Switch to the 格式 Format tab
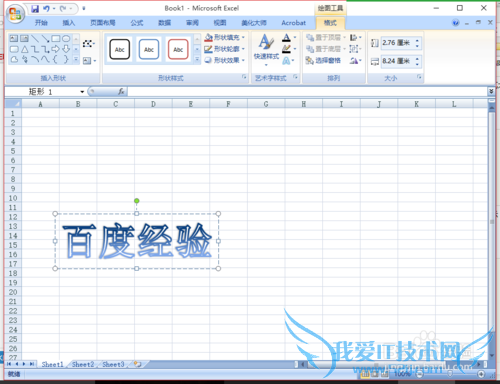The height and width of the screenshot is (384, 500). pyautogui.click(x=330, y=23)
